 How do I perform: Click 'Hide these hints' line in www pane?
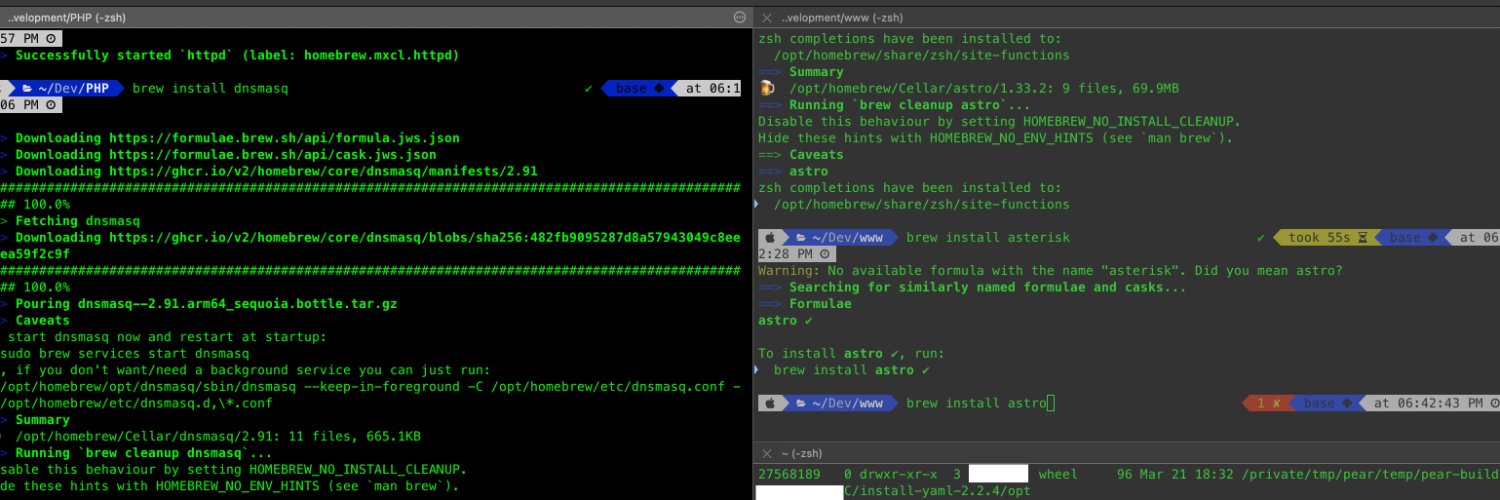995,138
